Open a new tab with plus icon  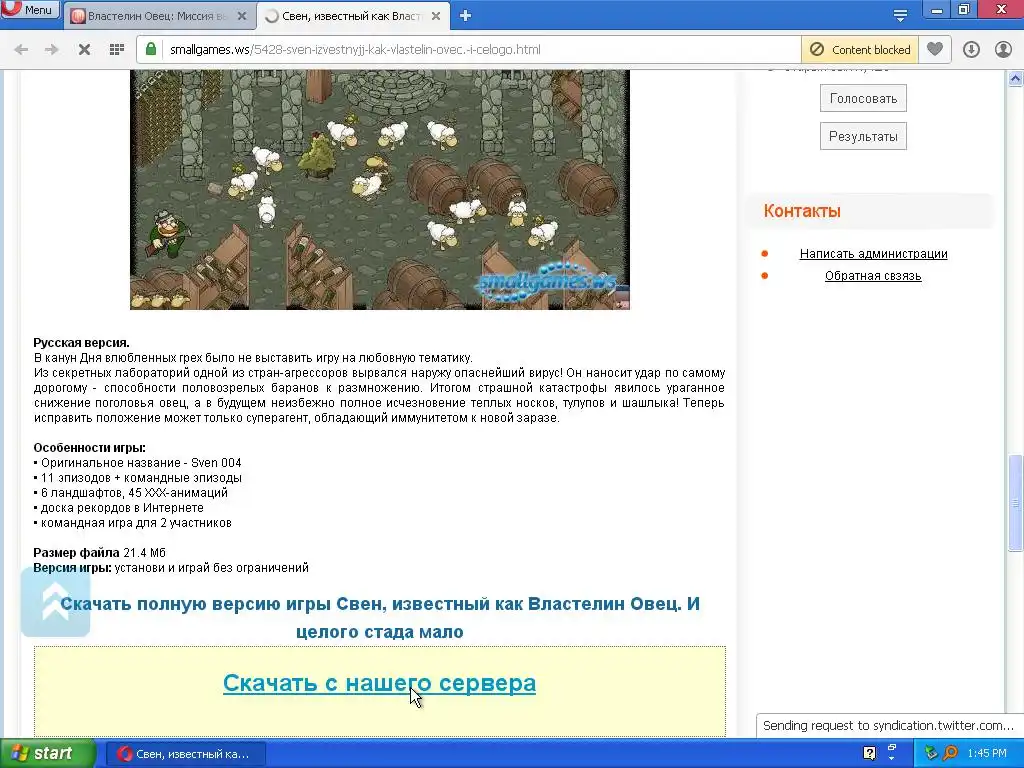pyautogui.click(x=465, y=16)
